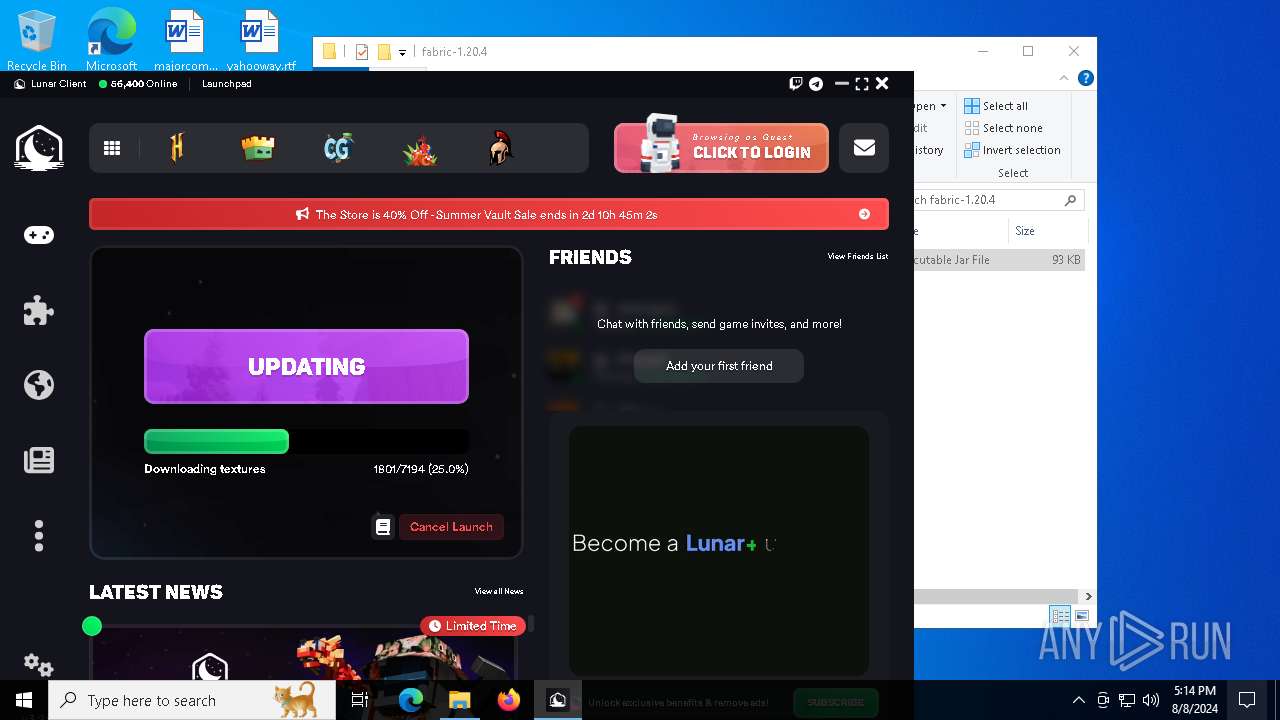Select the Recycle Bin desktop icon

[37, 42]
